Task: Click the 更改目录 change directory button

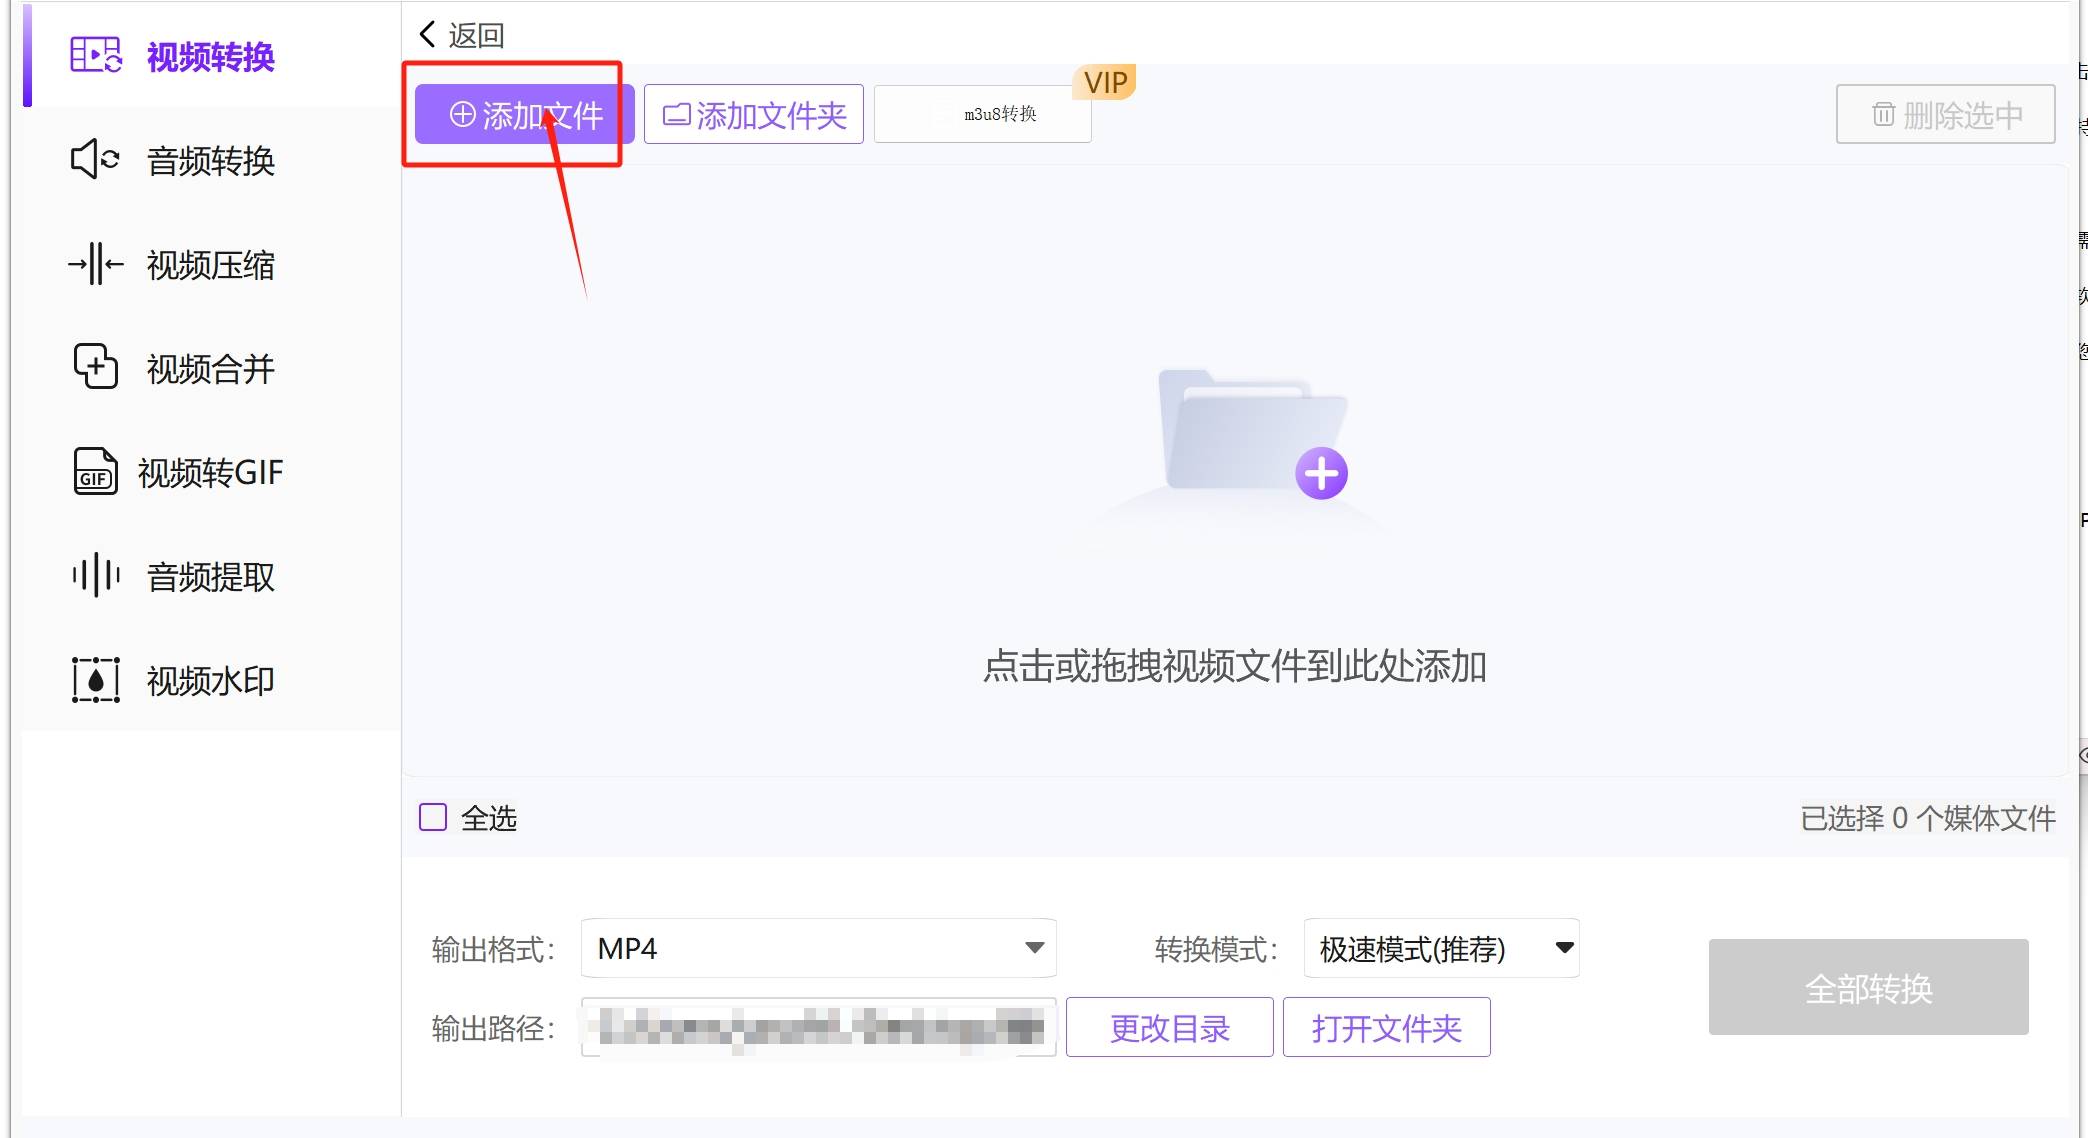Action: (x=1169, y=1027)
